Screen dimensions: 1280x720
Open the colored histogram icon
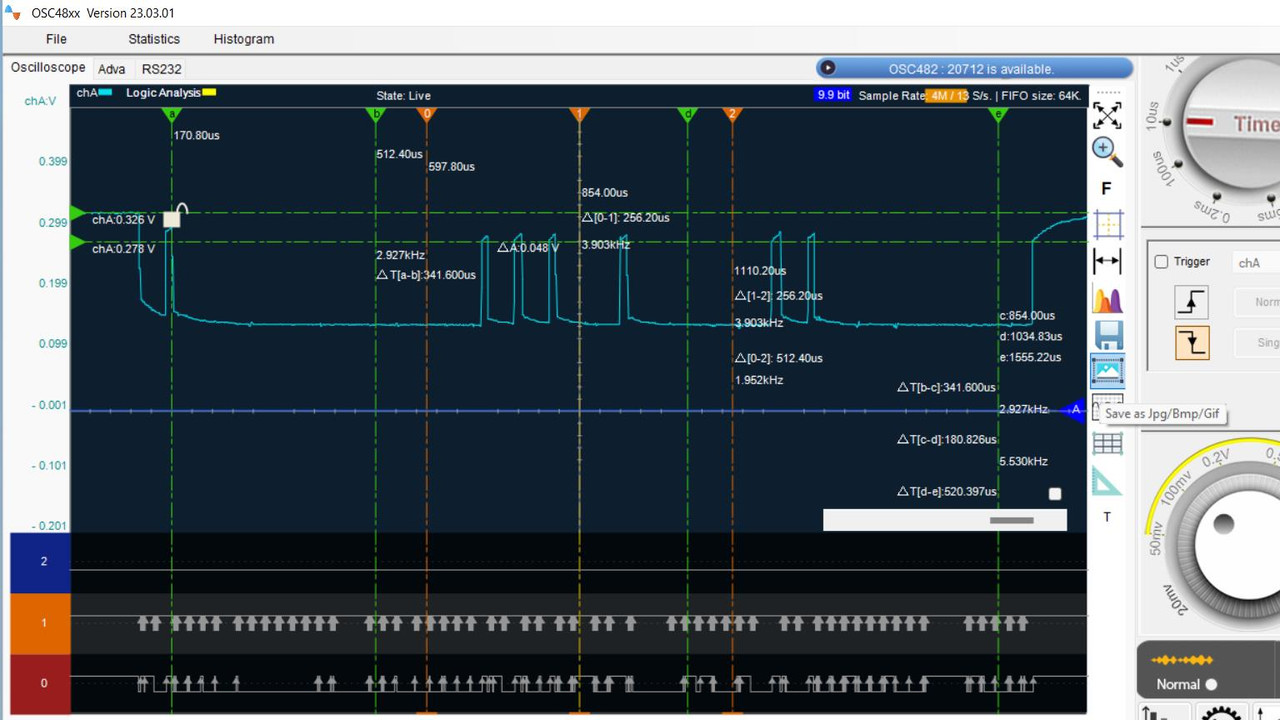pos(1107,299)
